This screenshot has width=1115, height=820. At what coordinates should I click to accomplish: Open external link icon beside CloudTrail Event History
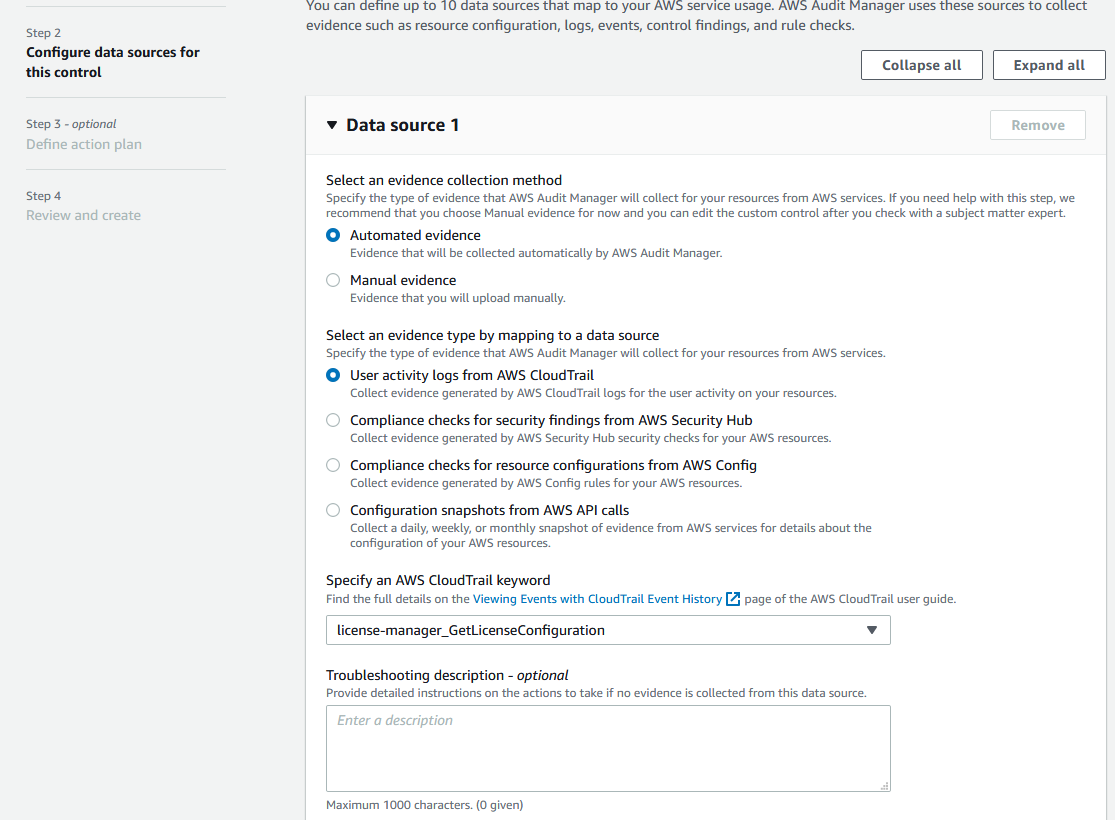(732, 599)
